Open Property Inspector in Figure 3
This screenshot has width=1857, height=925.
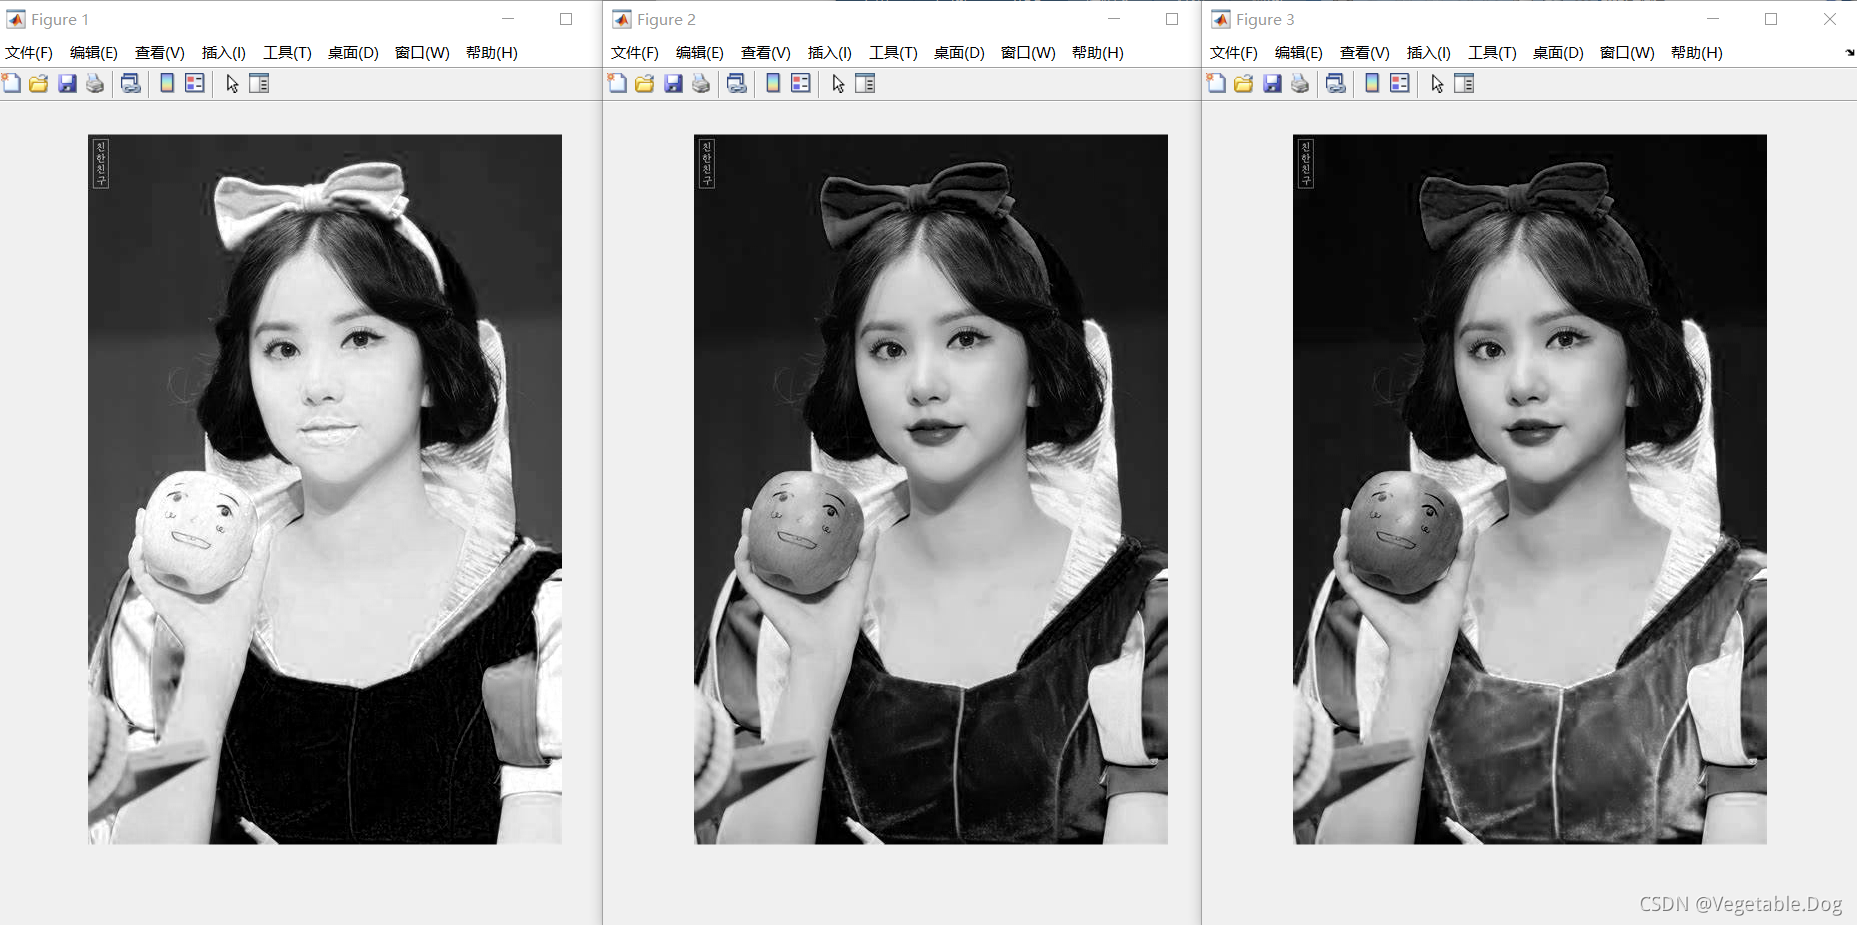pos(1464,83)
